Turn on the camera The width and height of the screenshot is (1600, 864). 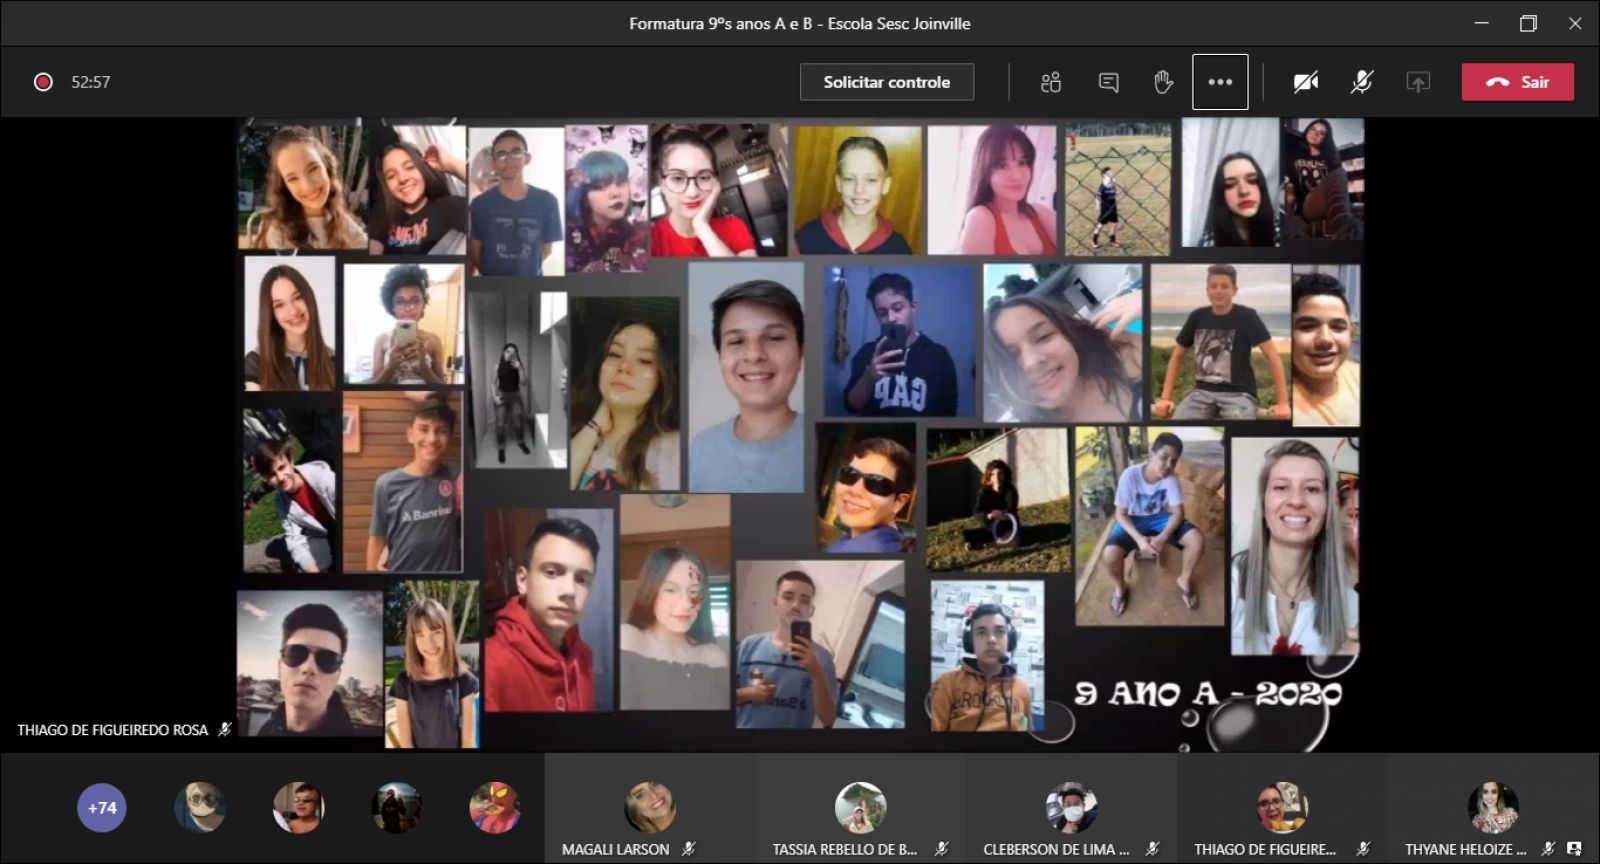[x=1305, y=82]
